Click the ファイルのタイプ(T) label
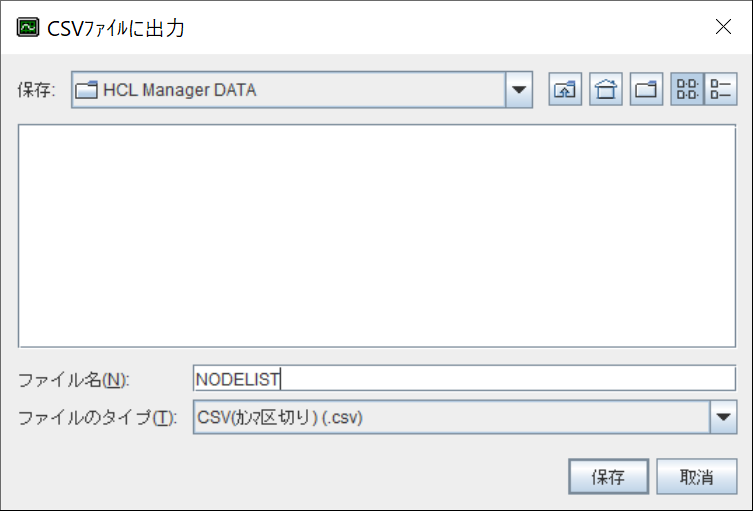 (x=97, y=417)
